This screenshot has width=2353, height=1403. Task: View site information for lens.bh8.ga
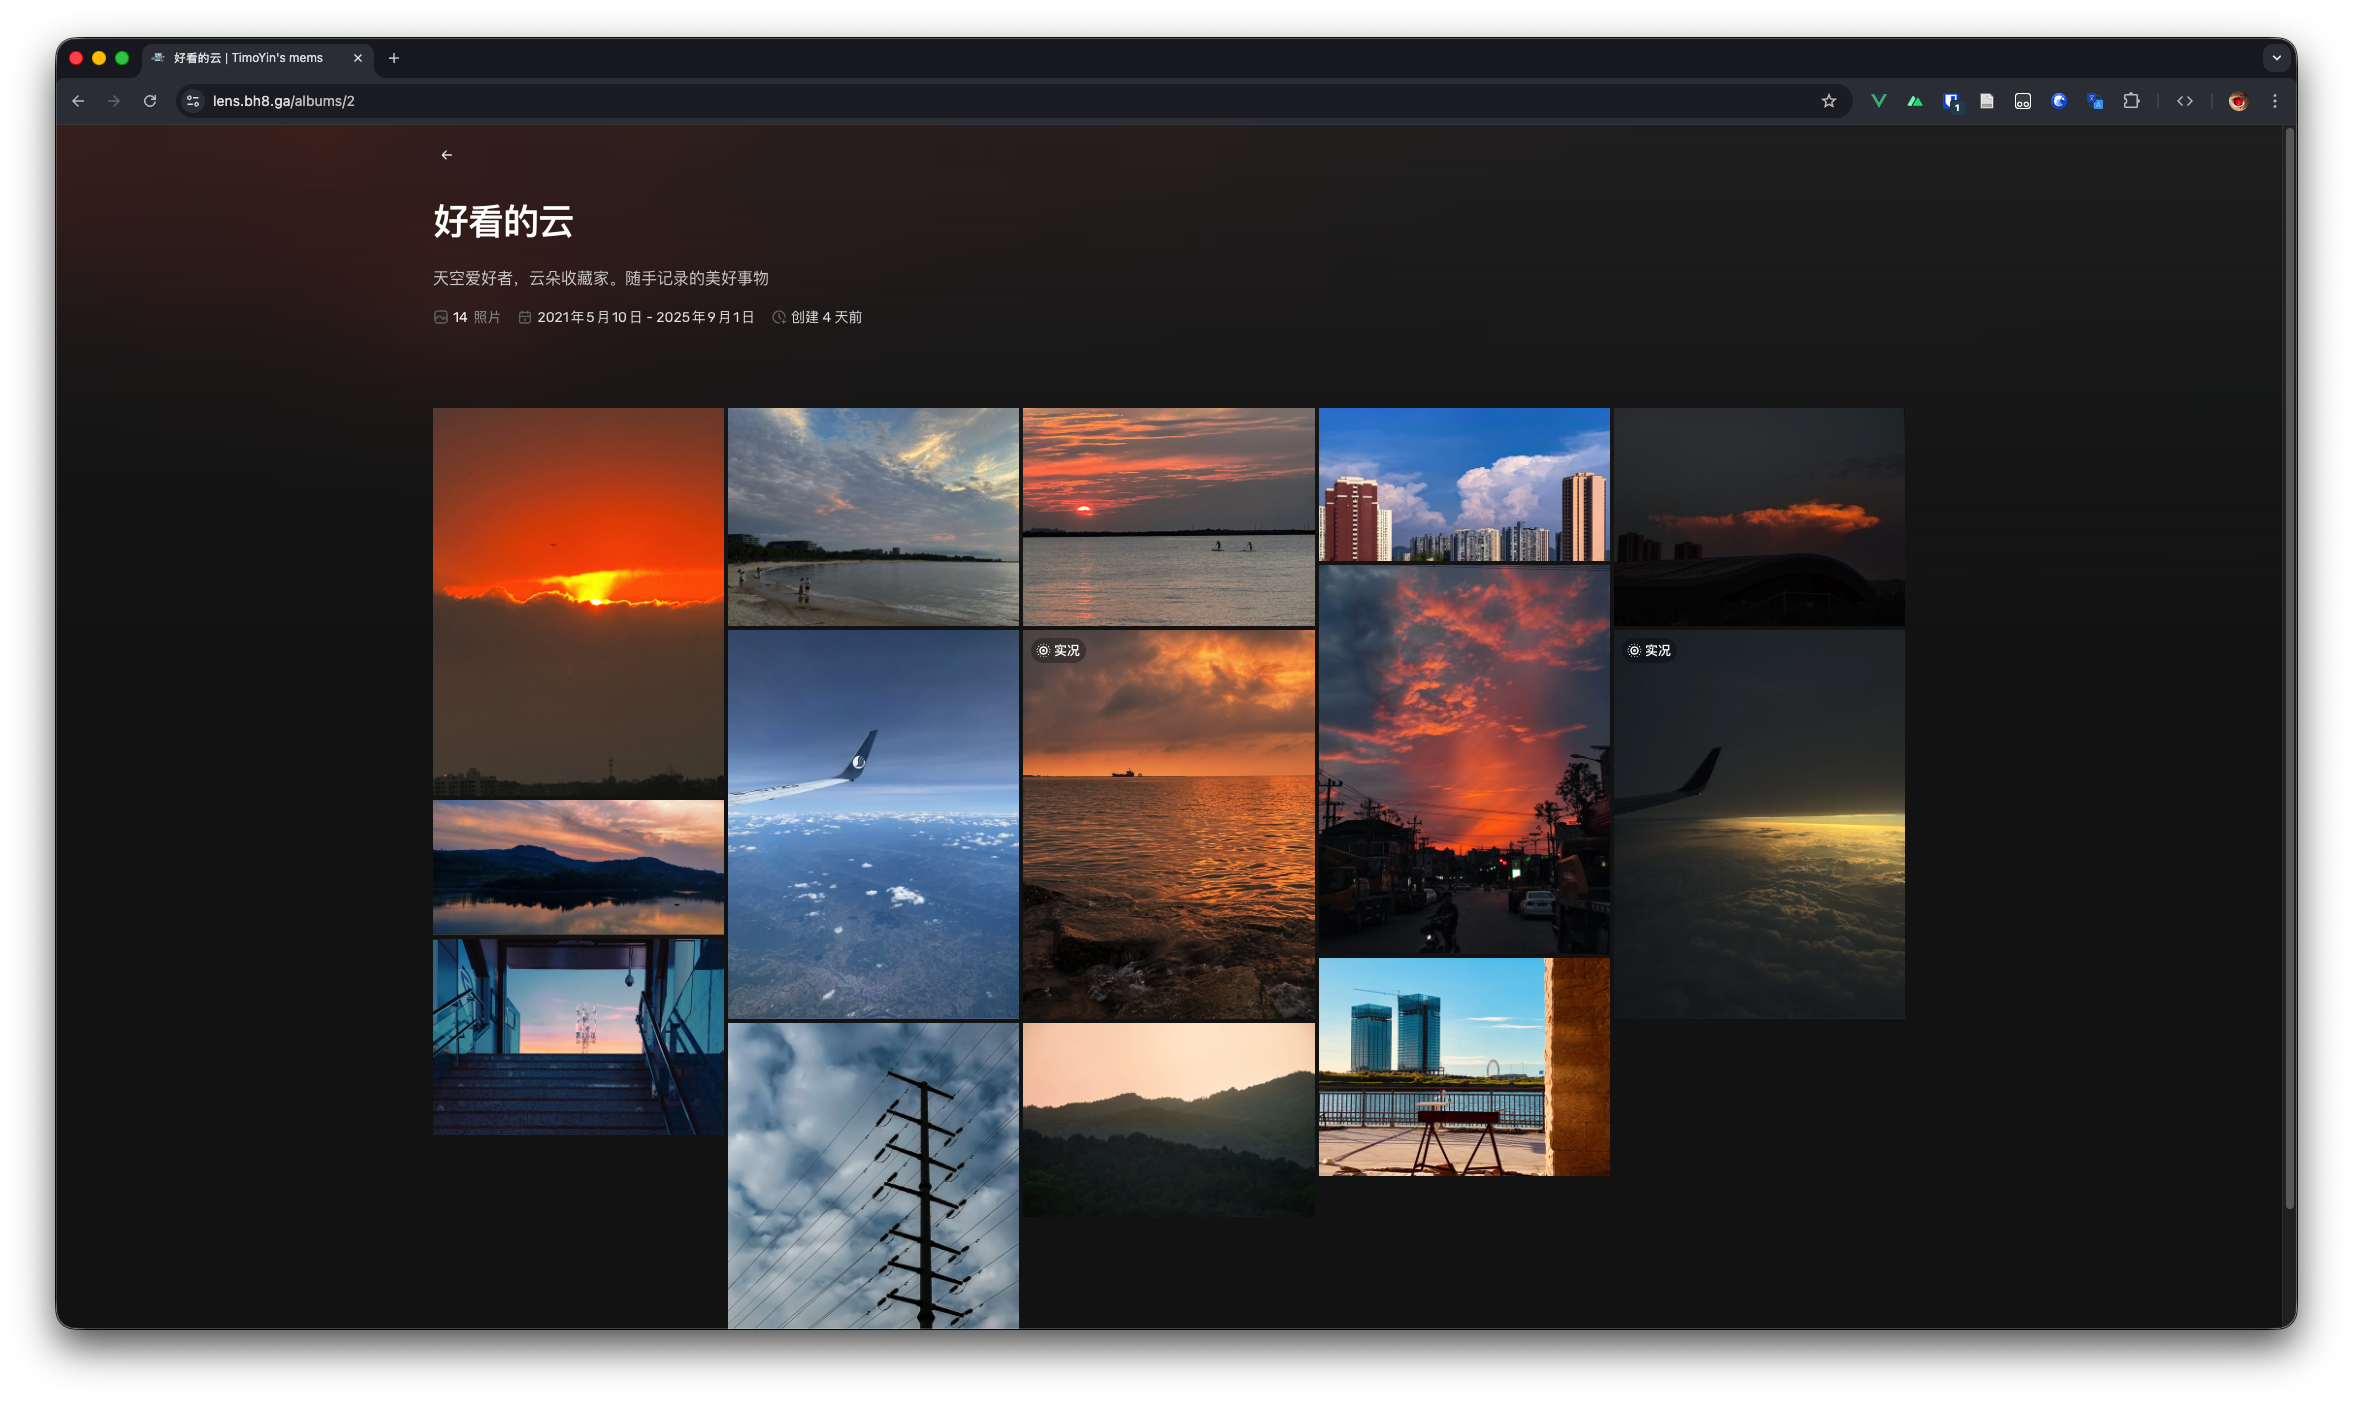193,101
